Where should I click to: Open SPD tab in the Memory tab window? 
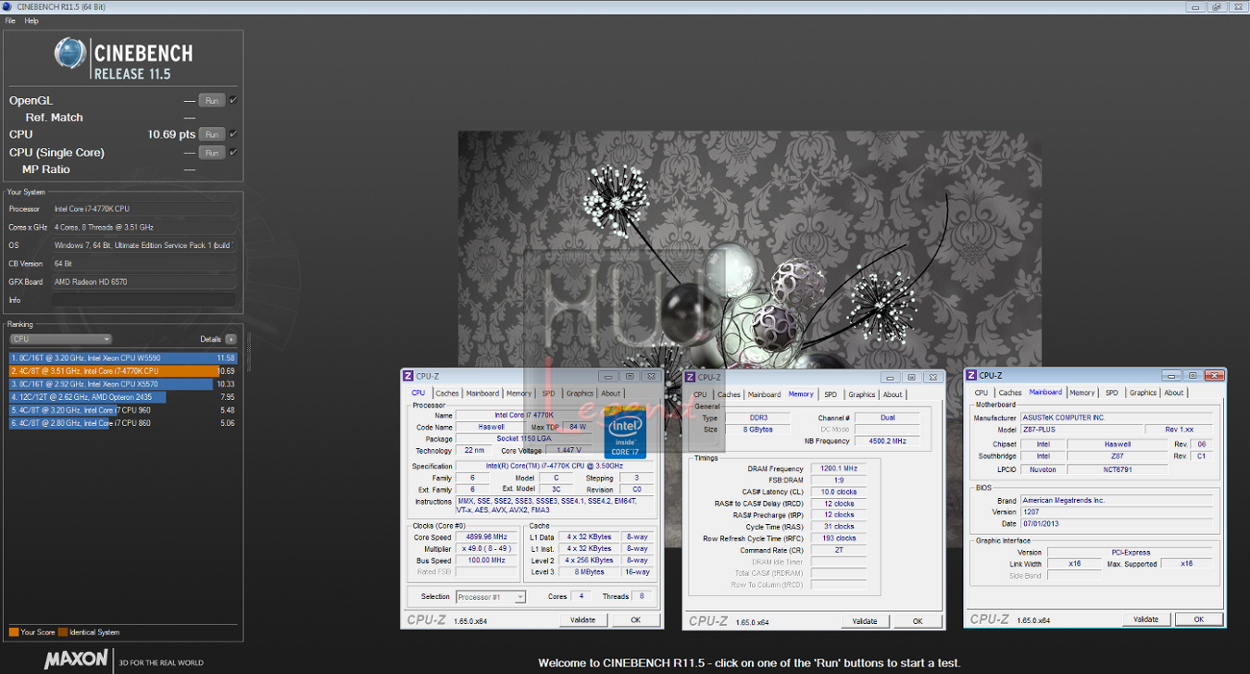click(831, 394)
